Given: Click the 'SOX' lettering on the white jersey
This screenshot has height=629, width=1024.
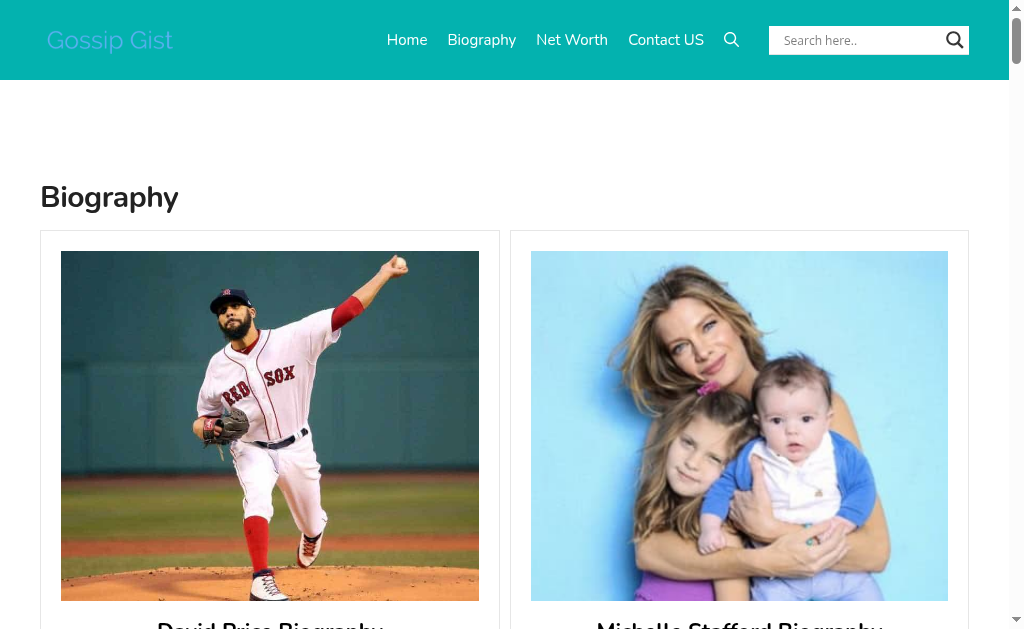Looking at the screenshot, I should click(280, 375).
